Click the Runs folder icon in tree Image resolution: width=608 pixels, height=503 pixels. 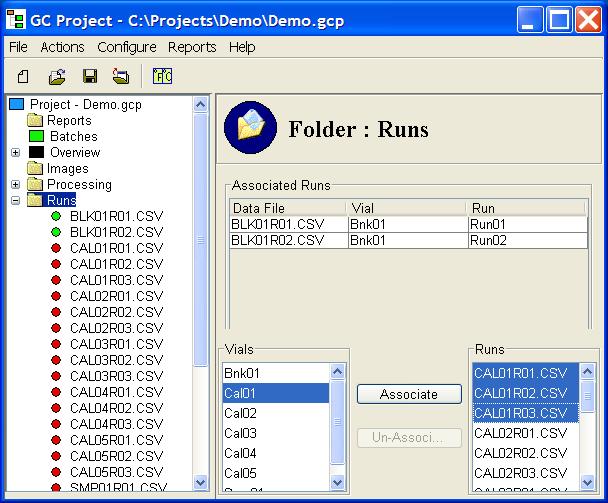pos(35,200)
